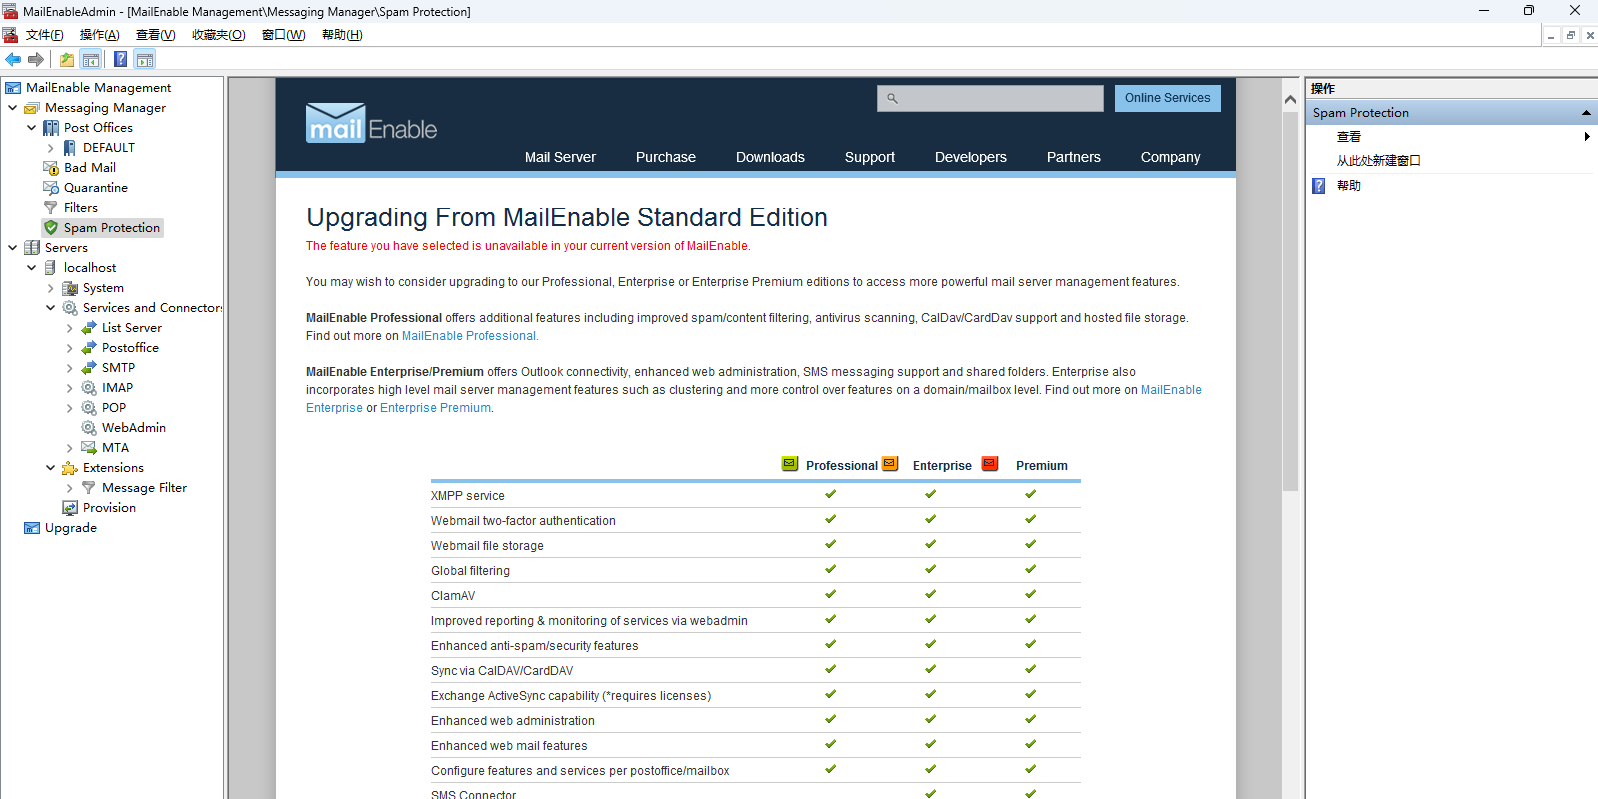1598x799 pixels.
Task: Expand the DEFAULT post office node
Action: click(x=50, y=148)
